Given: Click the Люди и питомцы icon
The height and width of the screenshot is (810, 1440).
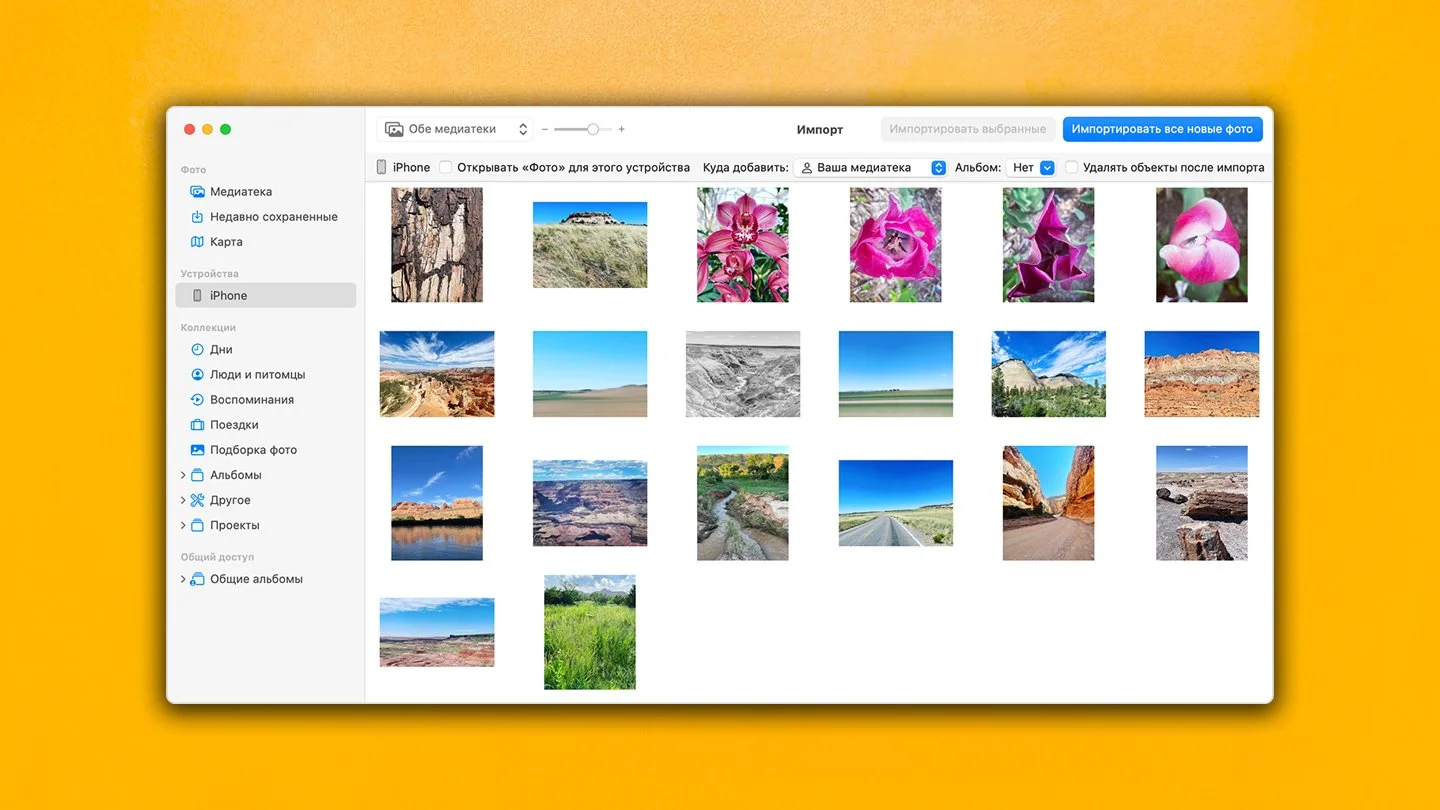Looking at the screenshot, I should 197,375.
